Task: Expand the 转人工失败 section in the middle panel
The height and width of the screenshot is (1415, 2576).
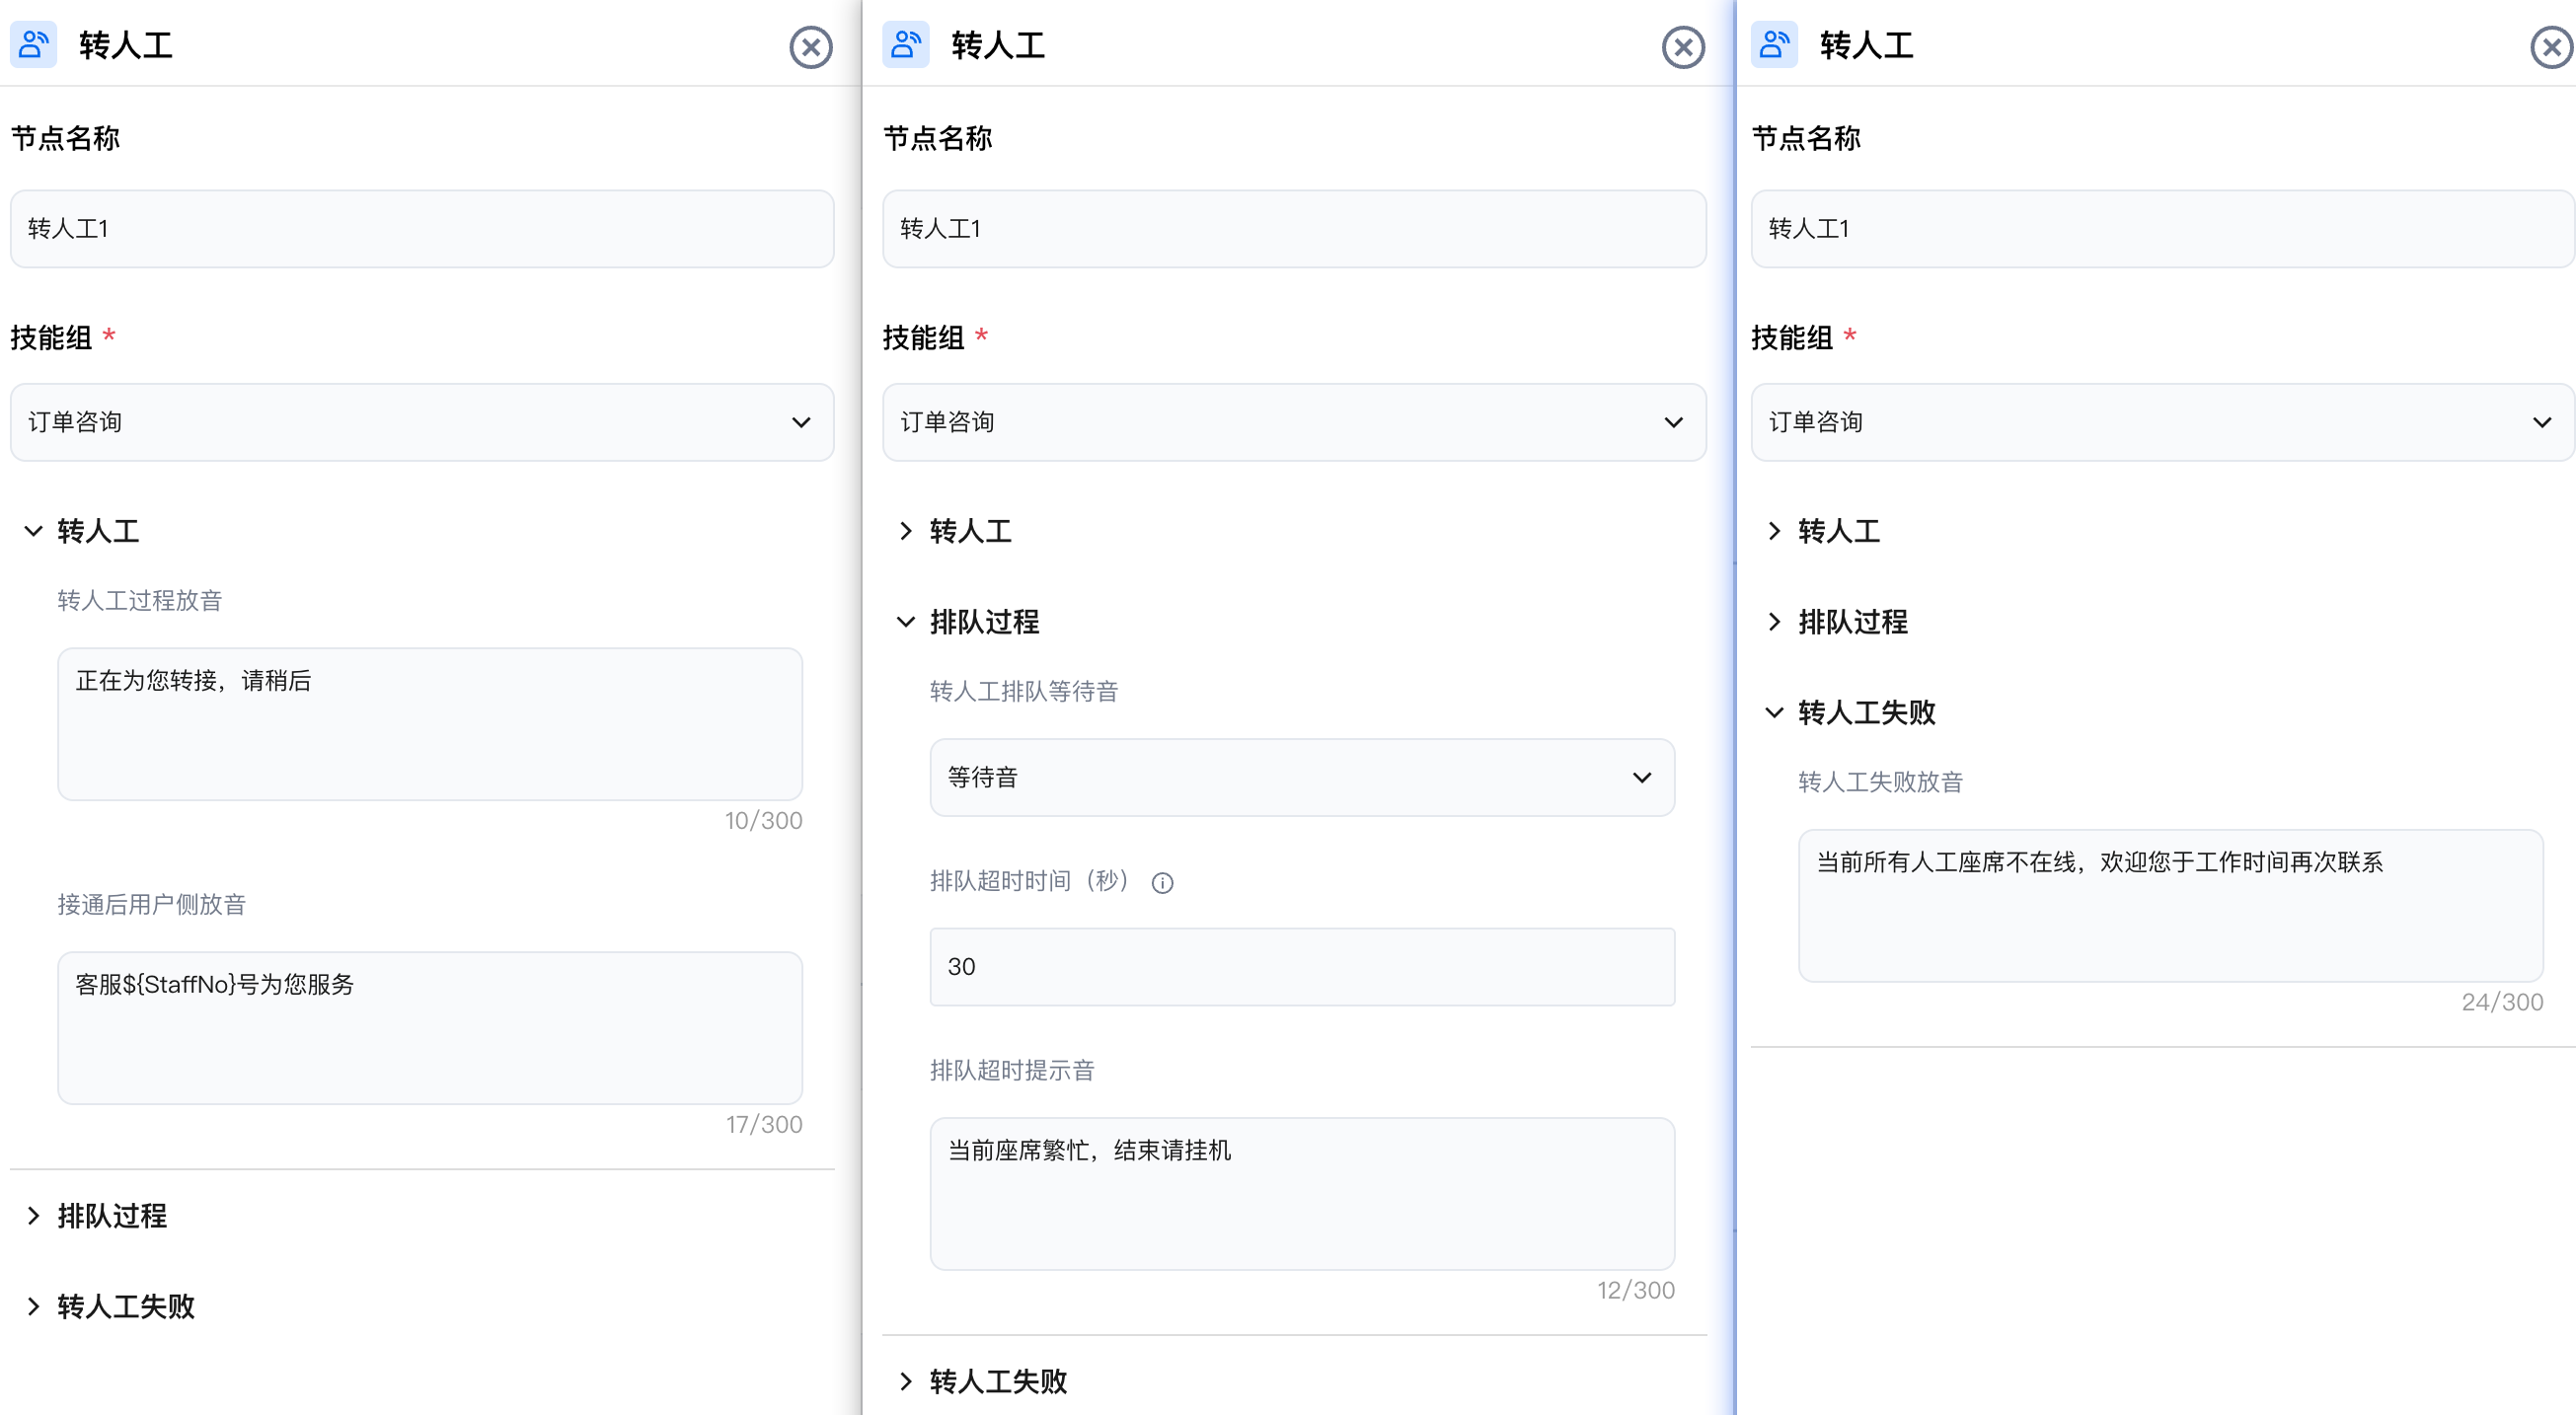Action: pyautogui.click(x=983, y=1381)
